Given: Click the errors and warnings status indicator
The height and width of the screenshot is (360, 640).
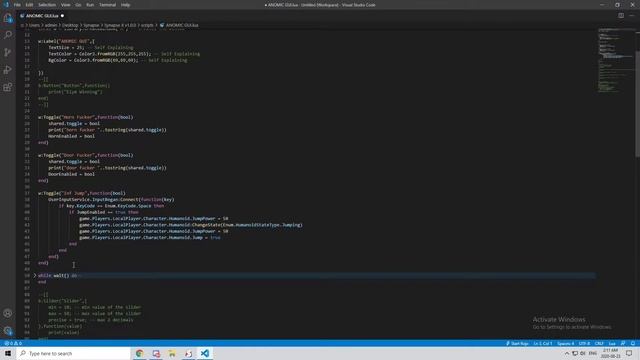Looking at the screenshot, I should coord(13,343).
